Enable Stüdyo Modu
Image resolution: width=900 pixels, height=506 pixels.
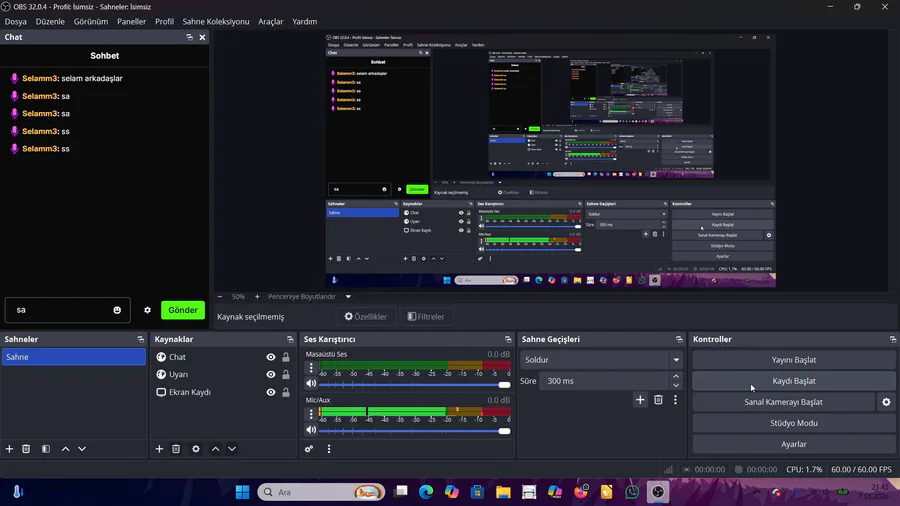coord(794,423)
